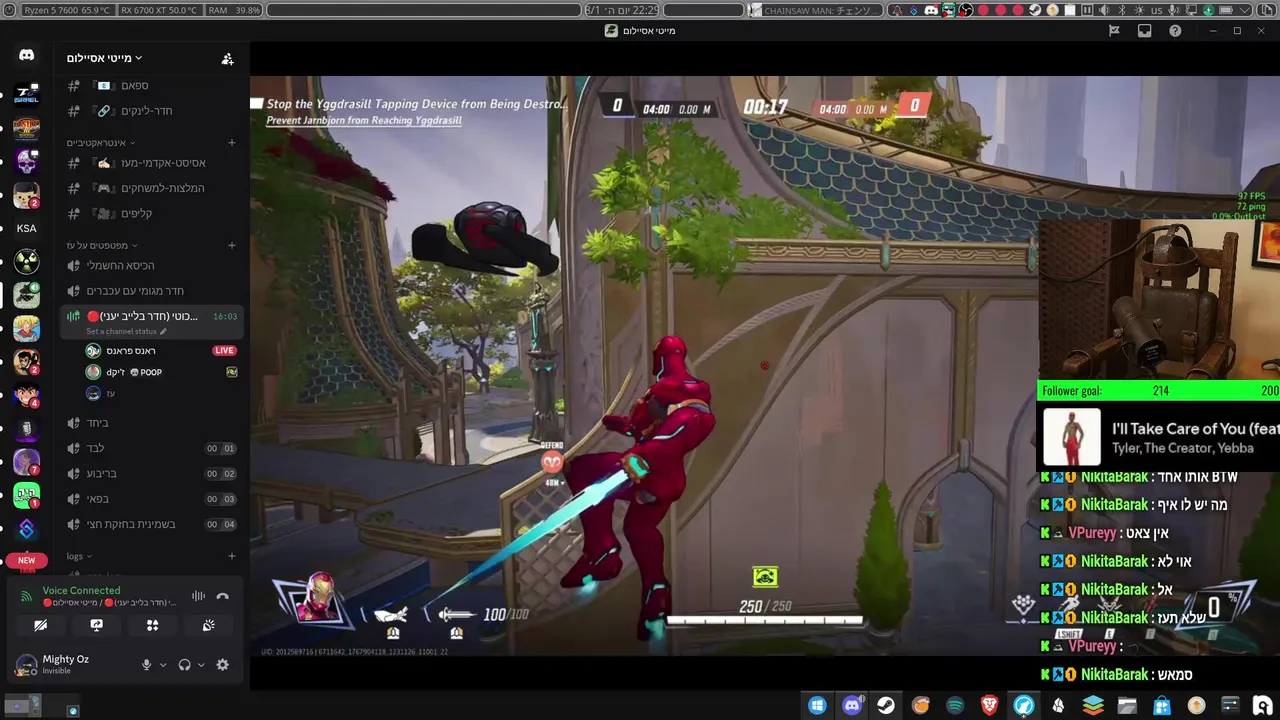Open the חדר-לינקים text channel
The width and height of the screenshot is (1280, 720).
(150, 110)
